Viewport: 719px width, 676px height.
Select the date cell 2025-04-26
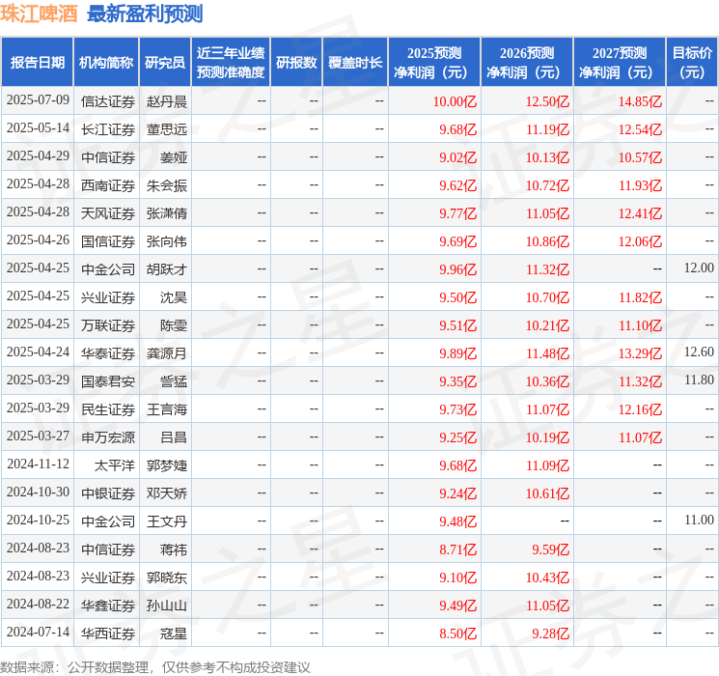click(x=38, y=240)
